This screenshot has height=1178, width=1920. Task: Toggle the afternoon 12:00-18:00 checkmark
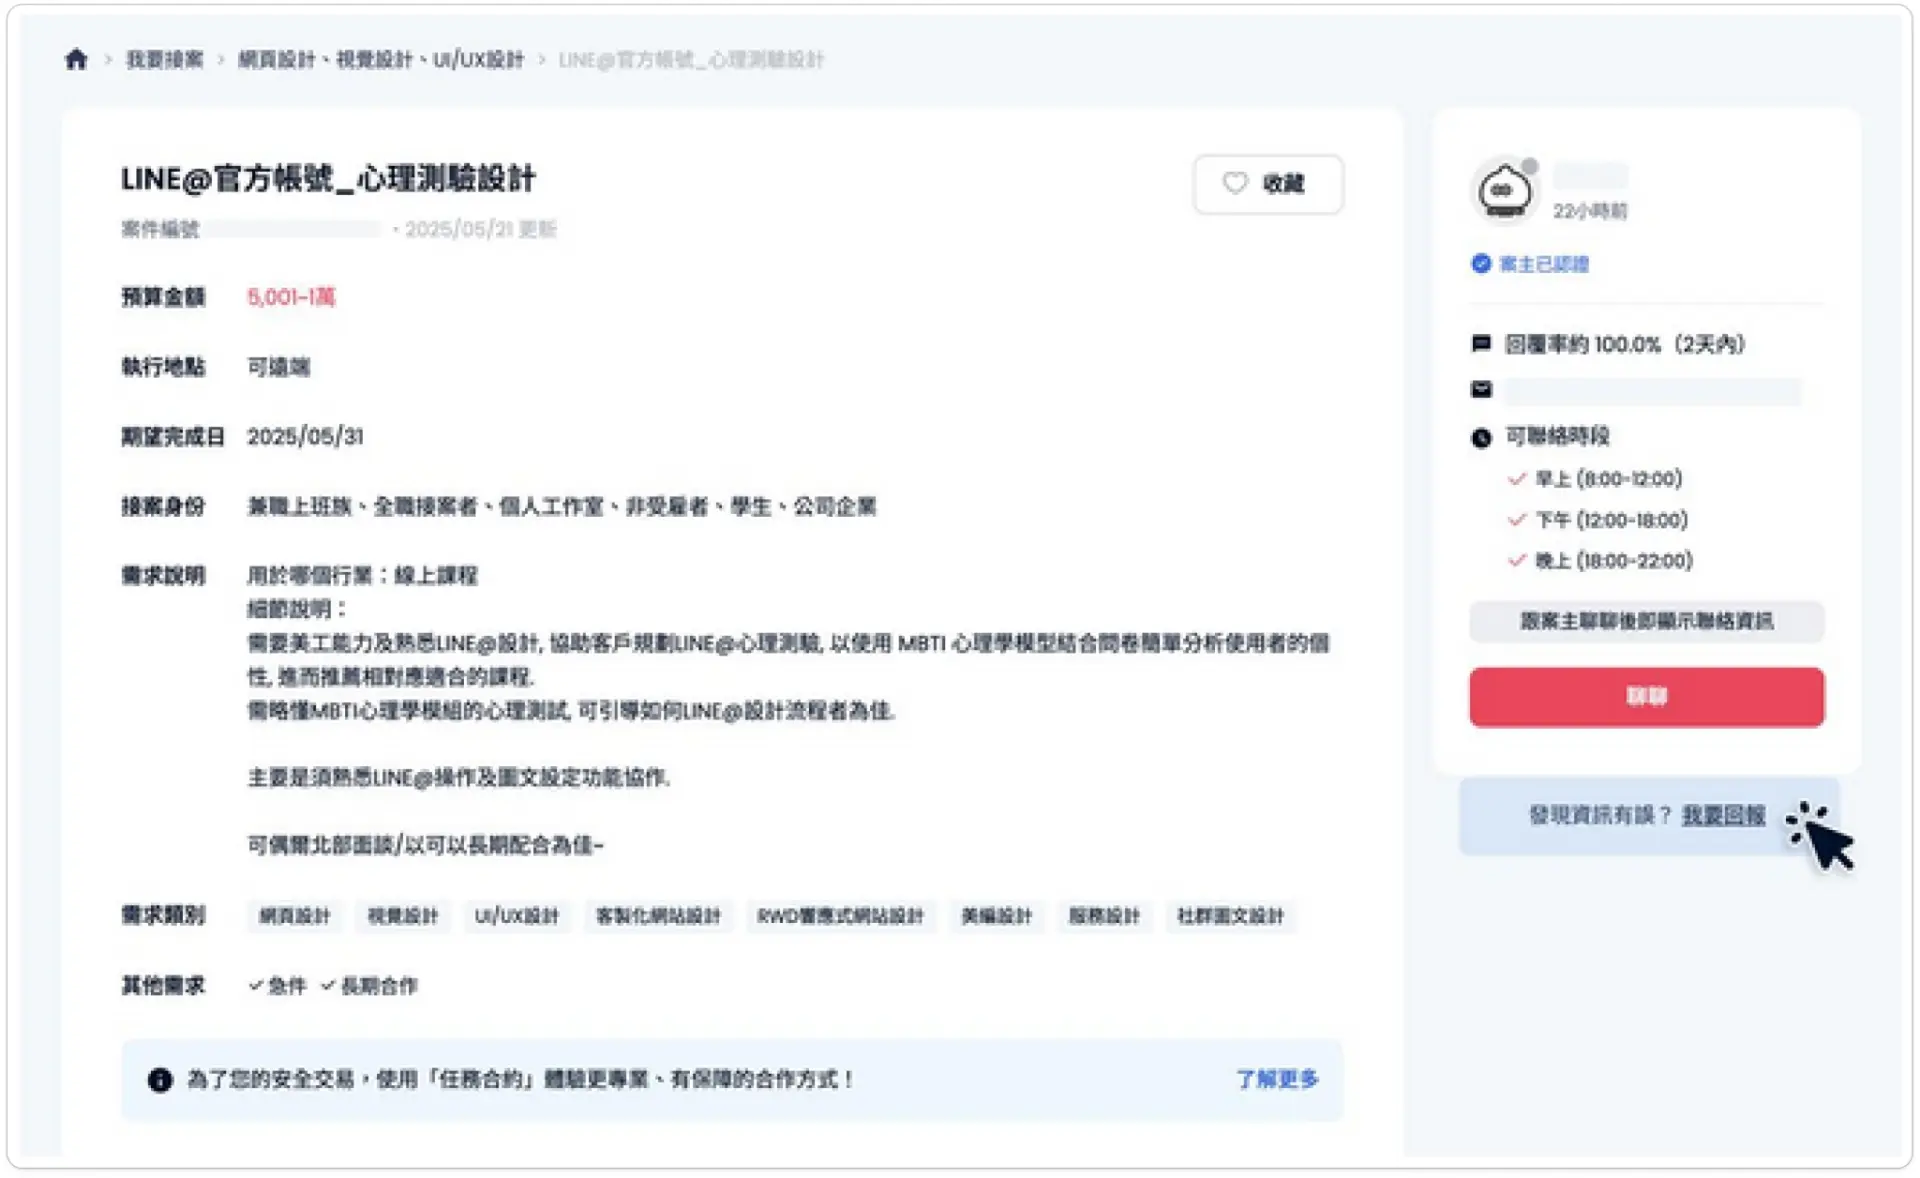1517,520
